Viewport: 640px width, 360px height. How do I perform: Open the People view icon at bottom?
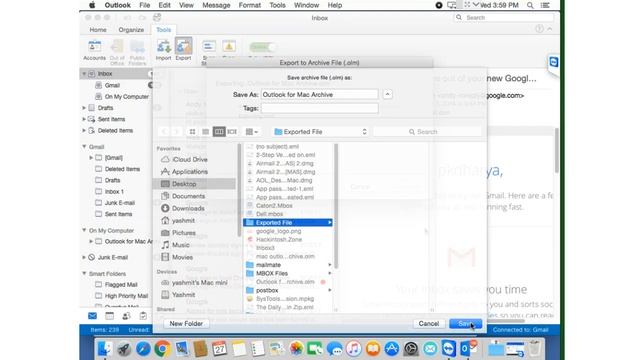coord(126,316)
